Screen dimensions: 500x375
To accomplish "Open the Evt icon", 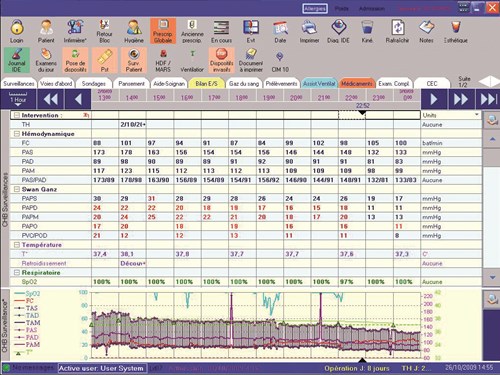I will coord(251,31).
